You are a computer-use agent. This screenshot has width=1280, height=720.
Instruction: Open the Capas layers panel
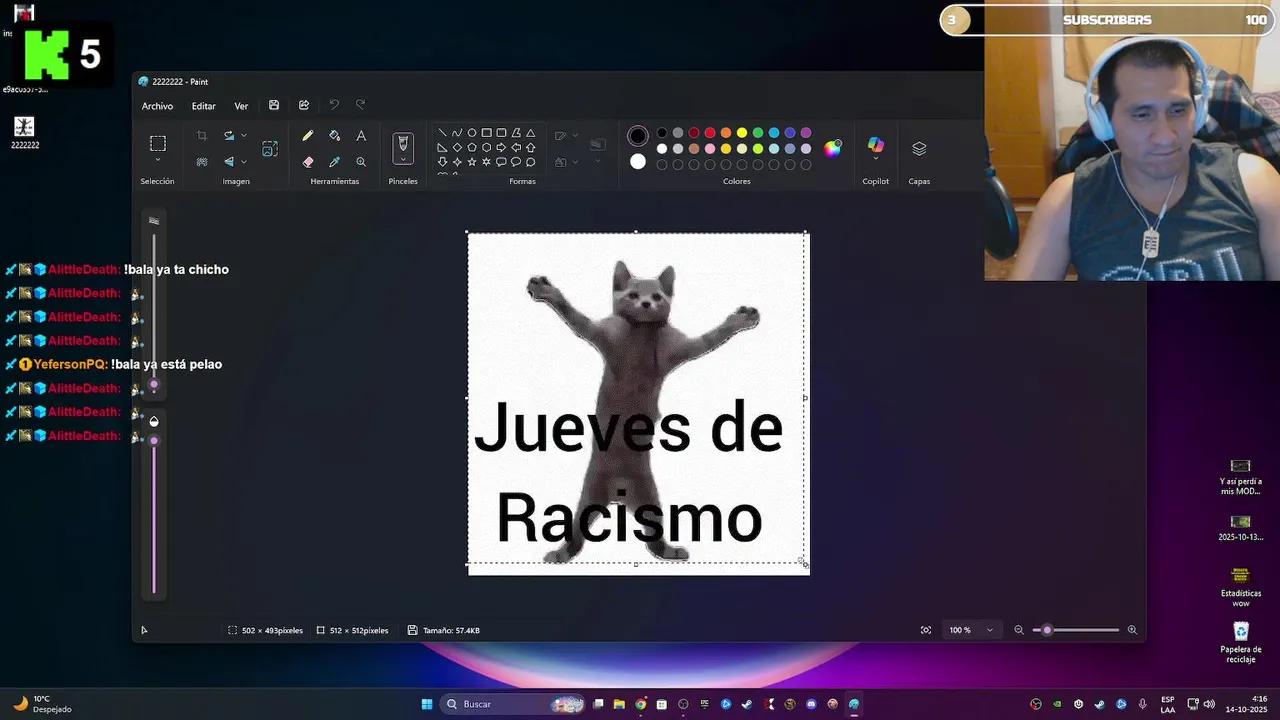(919, 148)
